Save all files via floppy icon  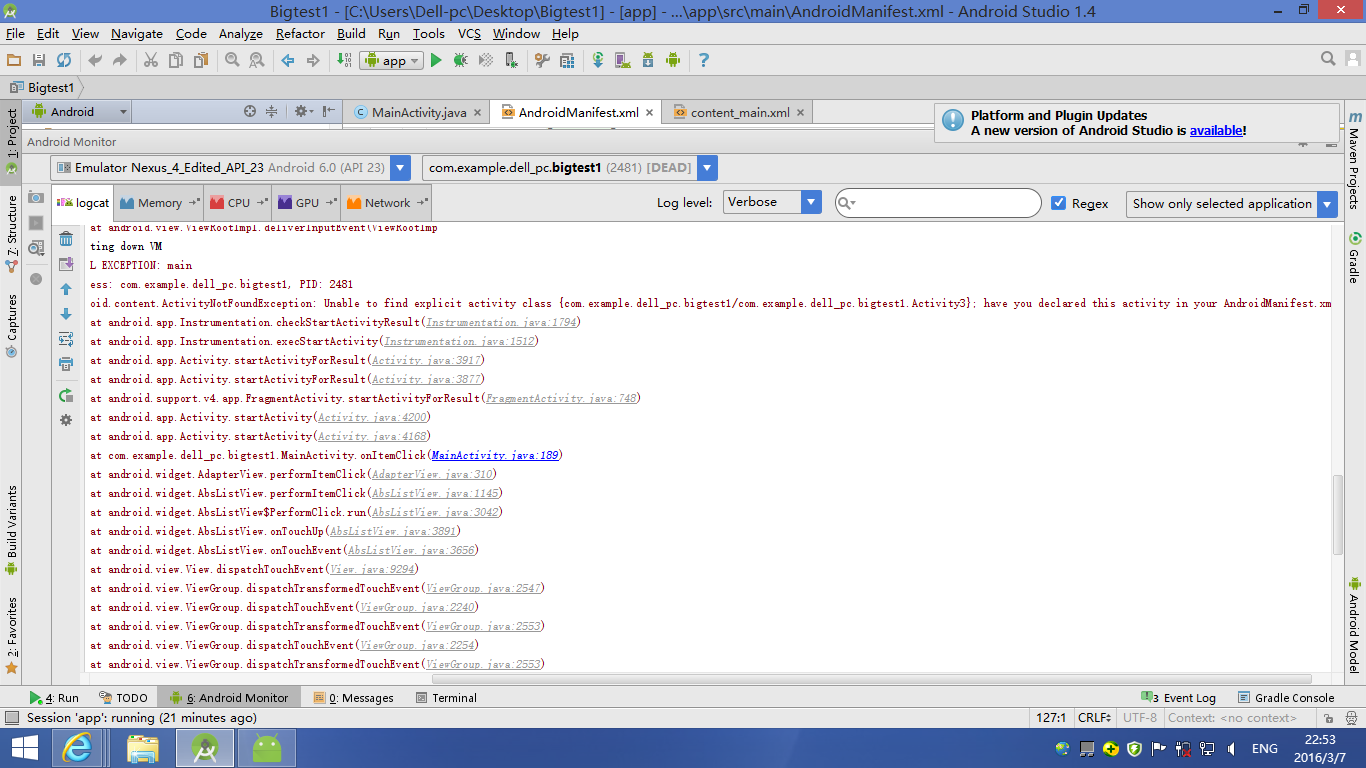coord(39,61)
